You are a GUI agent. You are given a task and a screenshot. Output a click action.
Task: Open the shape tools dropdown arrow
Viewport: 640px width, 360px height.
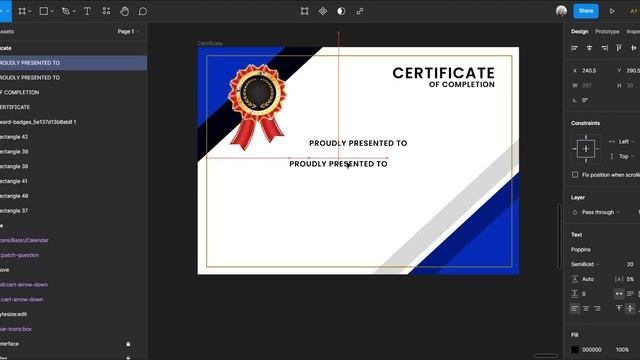[x=52, y=11]
